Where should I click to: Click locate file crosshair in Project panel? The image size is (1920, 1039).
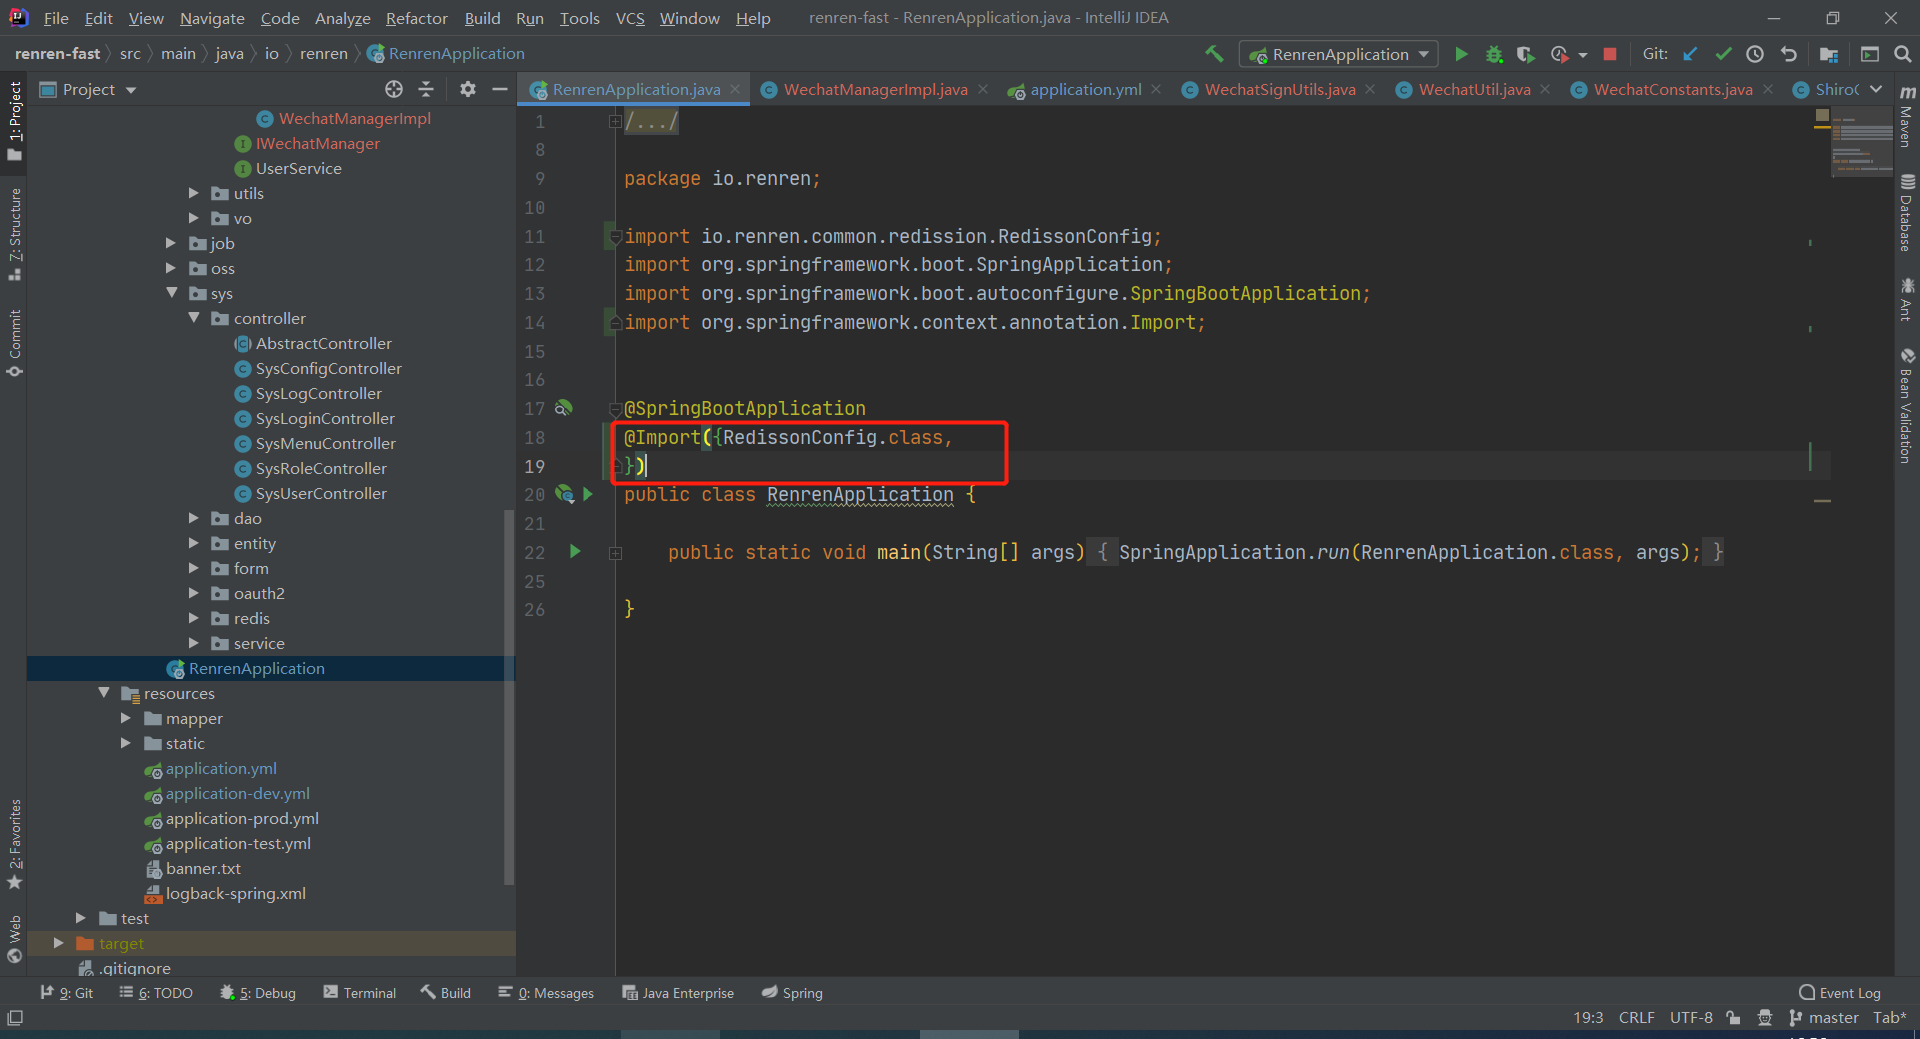pyautogui.click(x=394, y=89)
